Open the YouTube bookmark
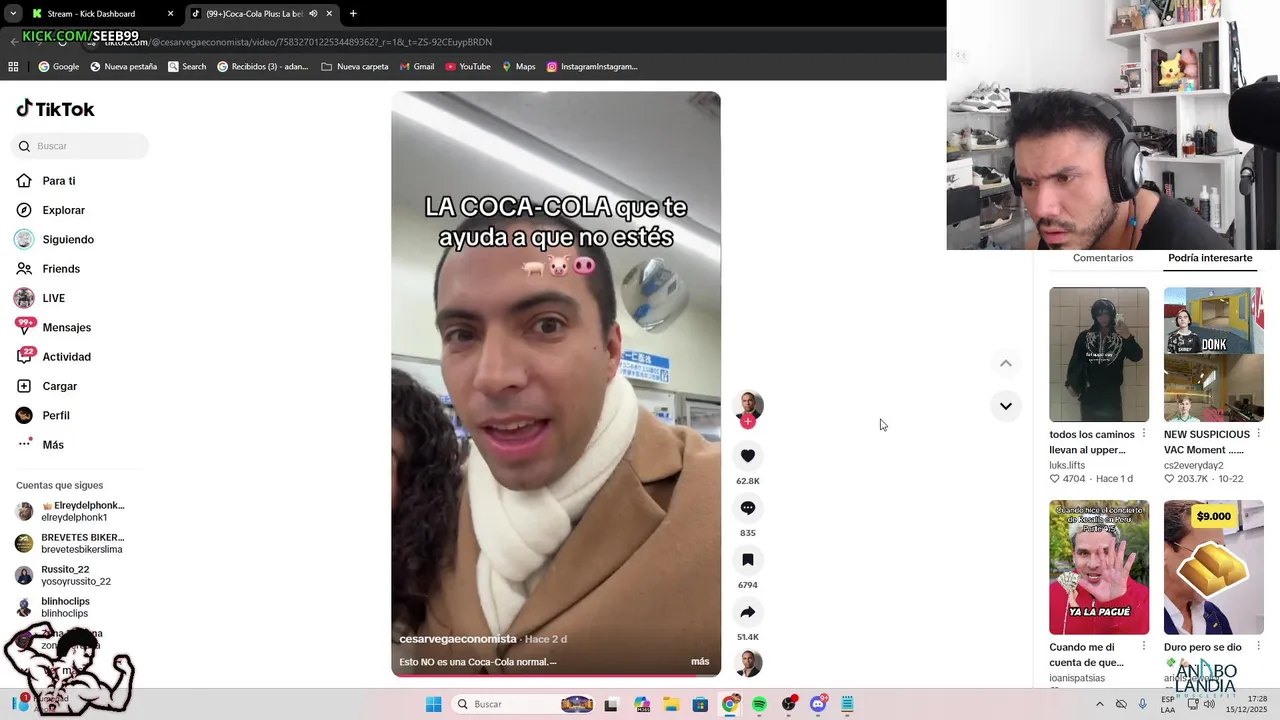The image size is (1280, 720). coord(468,67)
